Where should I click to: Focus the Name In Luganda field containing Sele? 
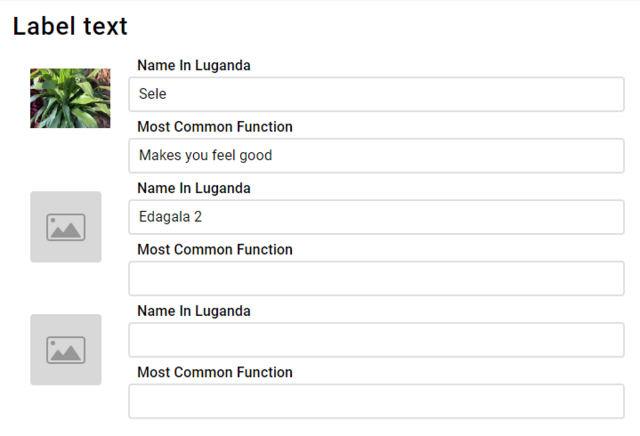376,94
